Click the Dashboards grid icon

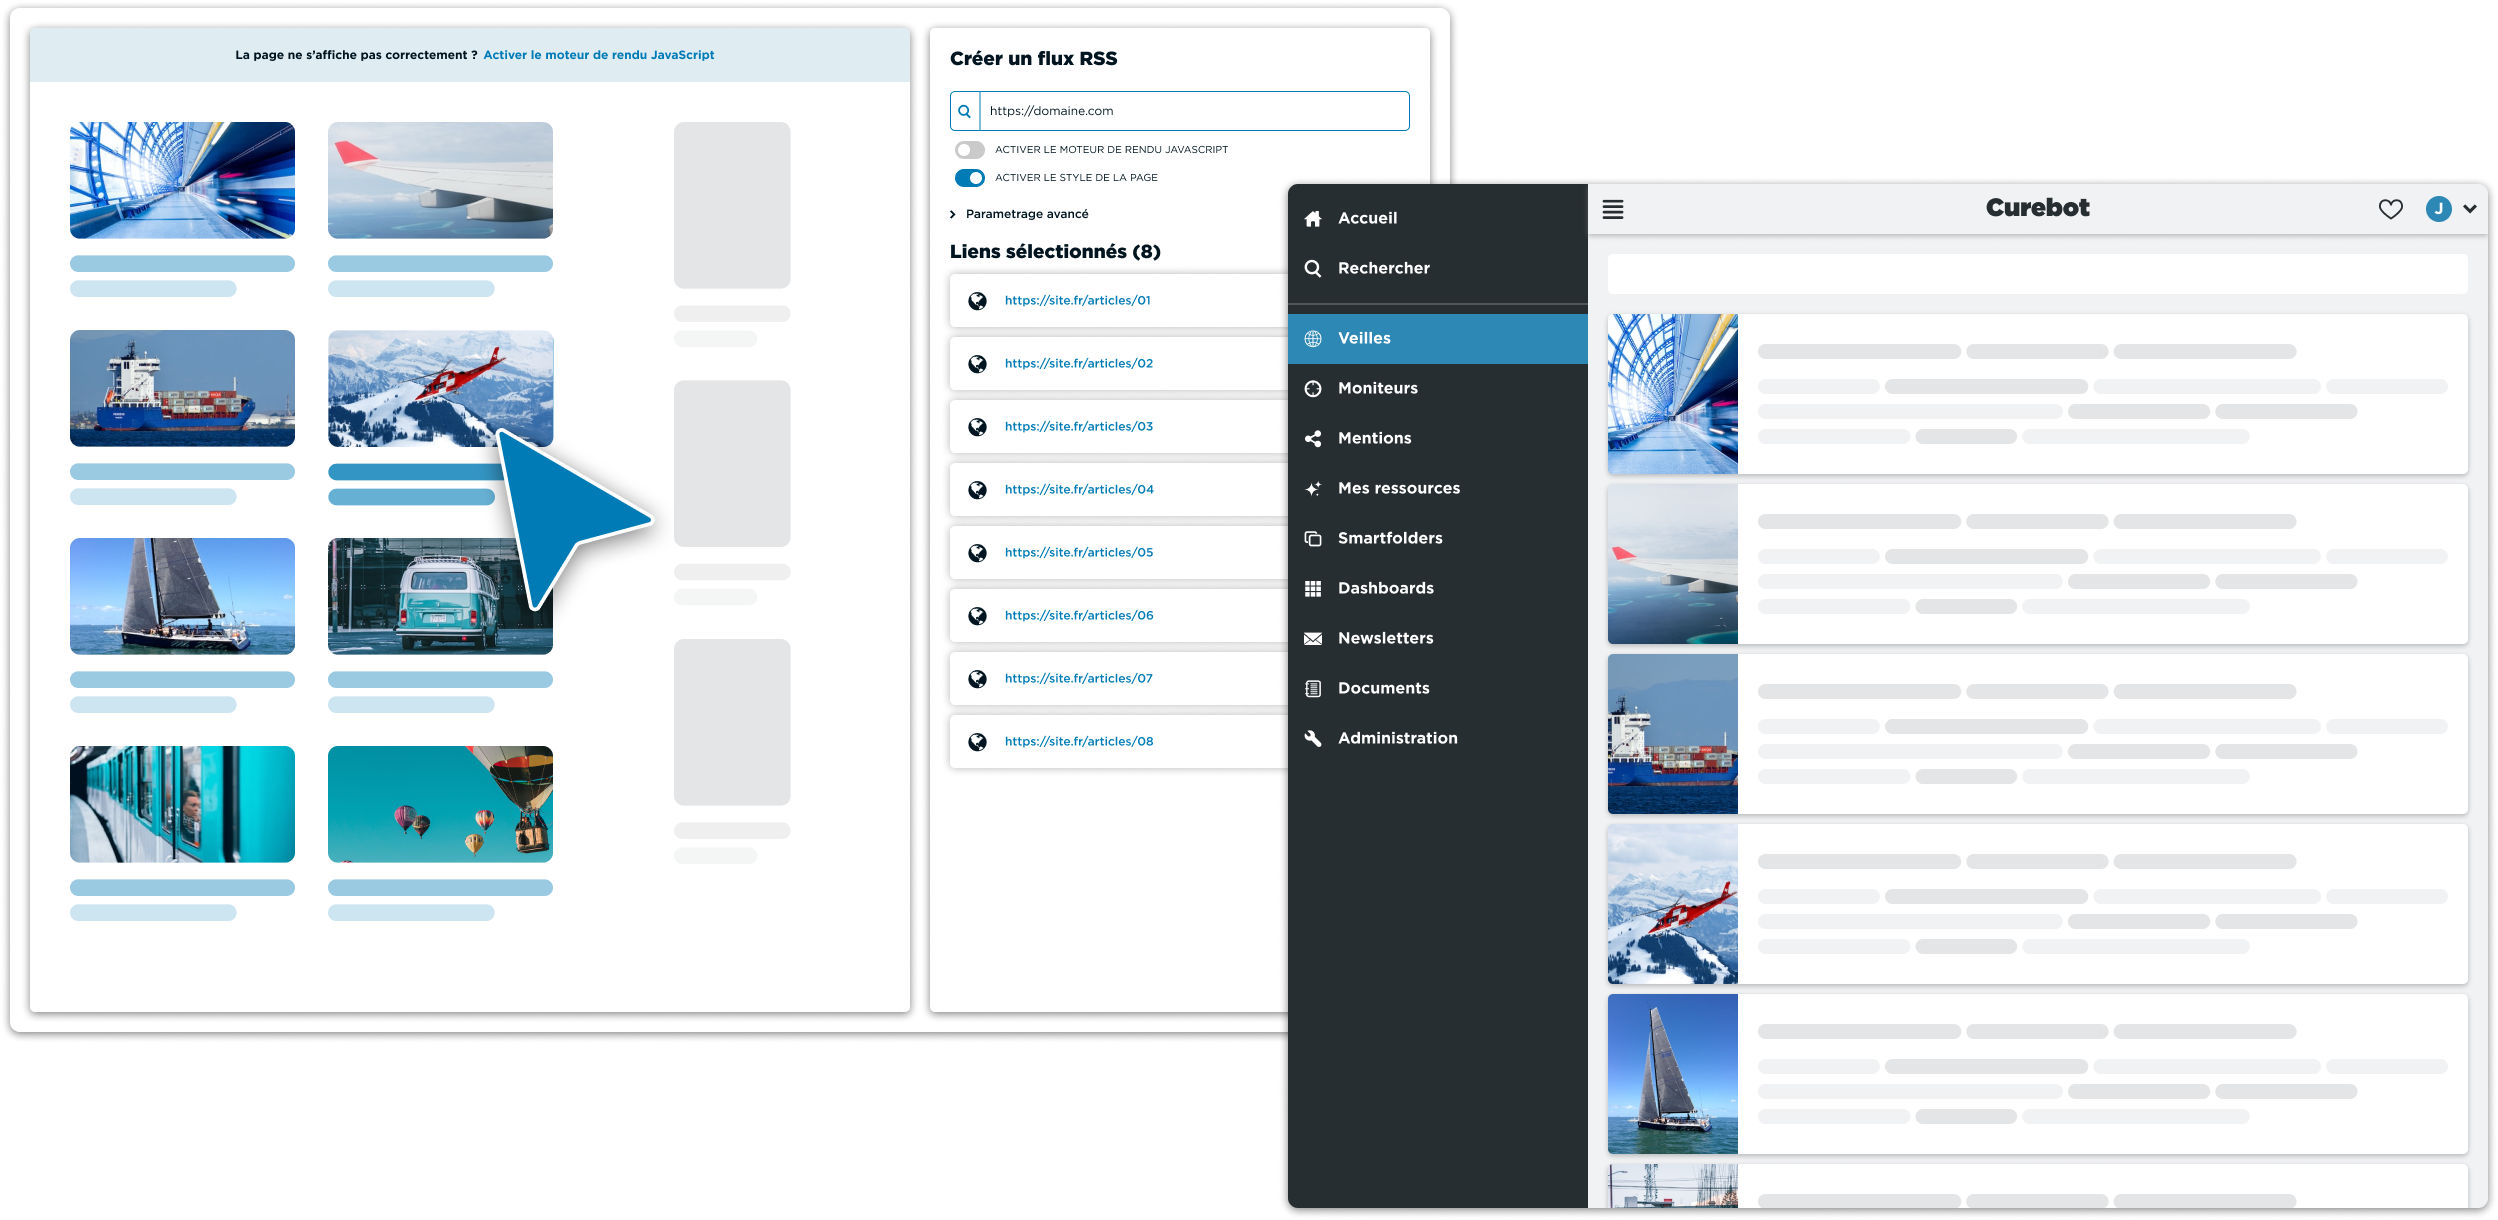[x=1313, y=588]
